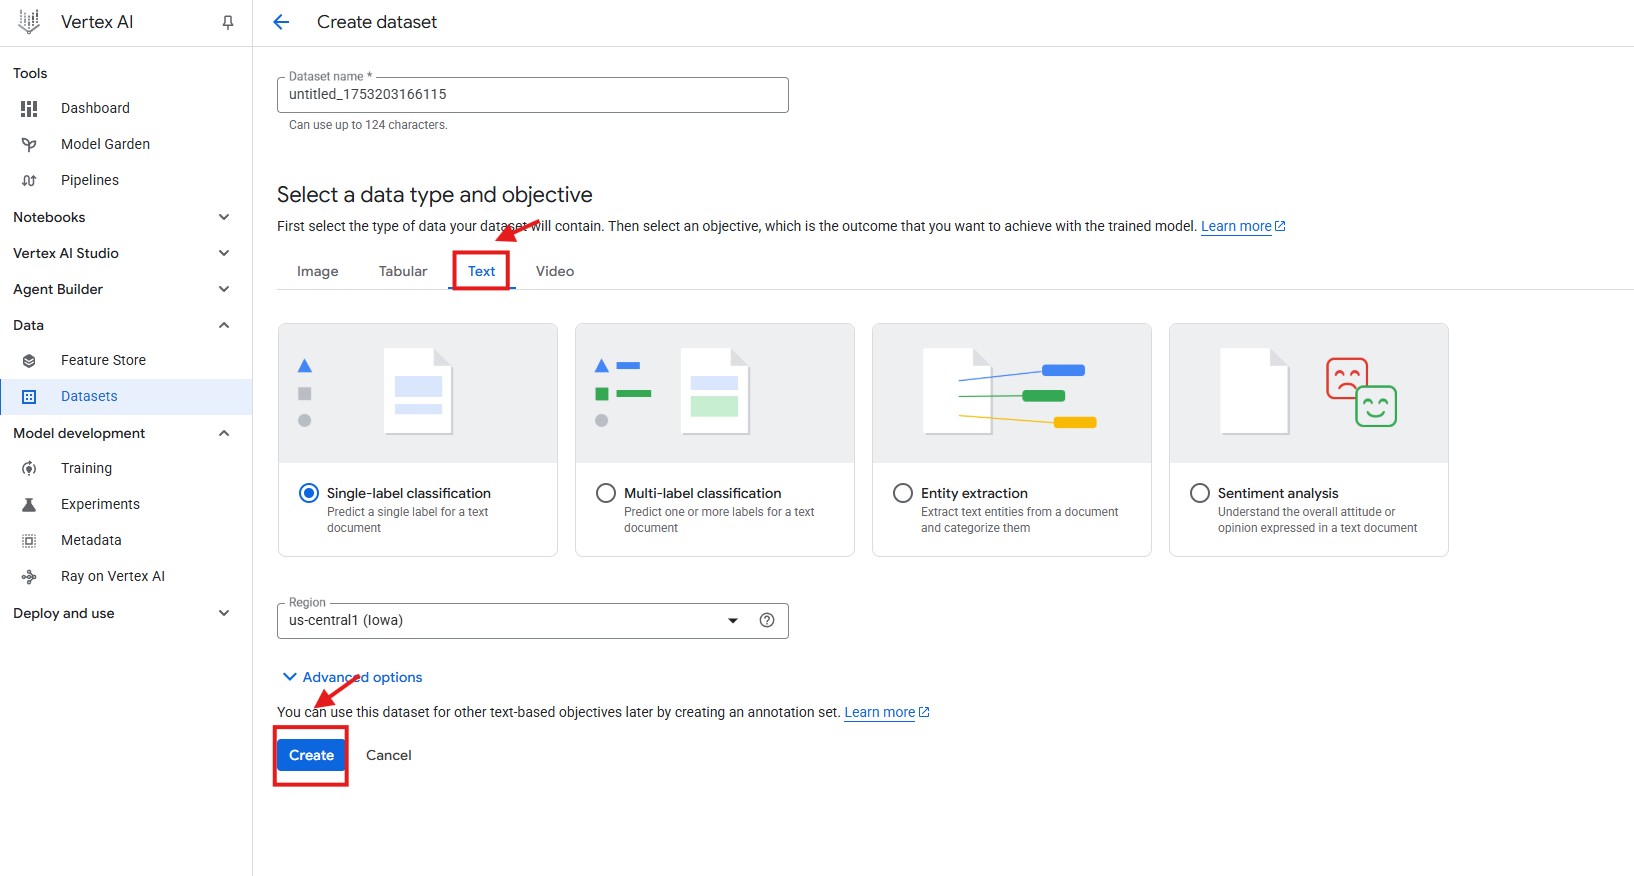Viewport: 1634px width, 876px height.
Task: Click the blue Create button
Action: 311,755
